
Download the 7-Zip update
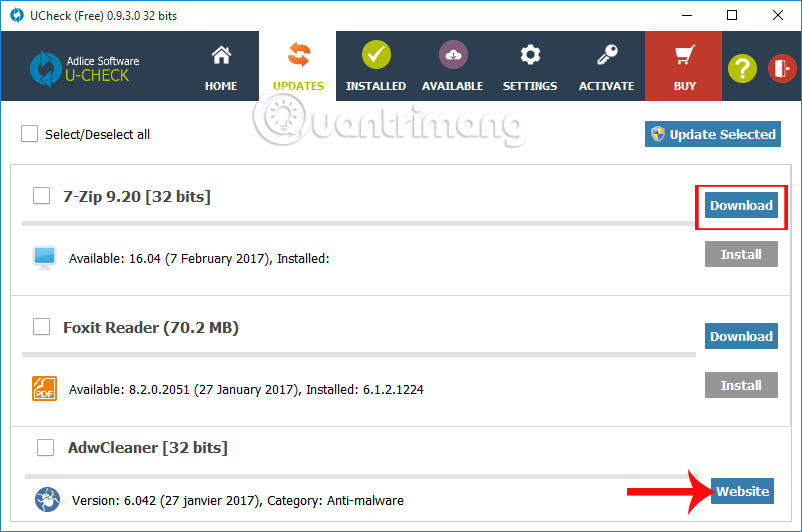coord(741,205)
